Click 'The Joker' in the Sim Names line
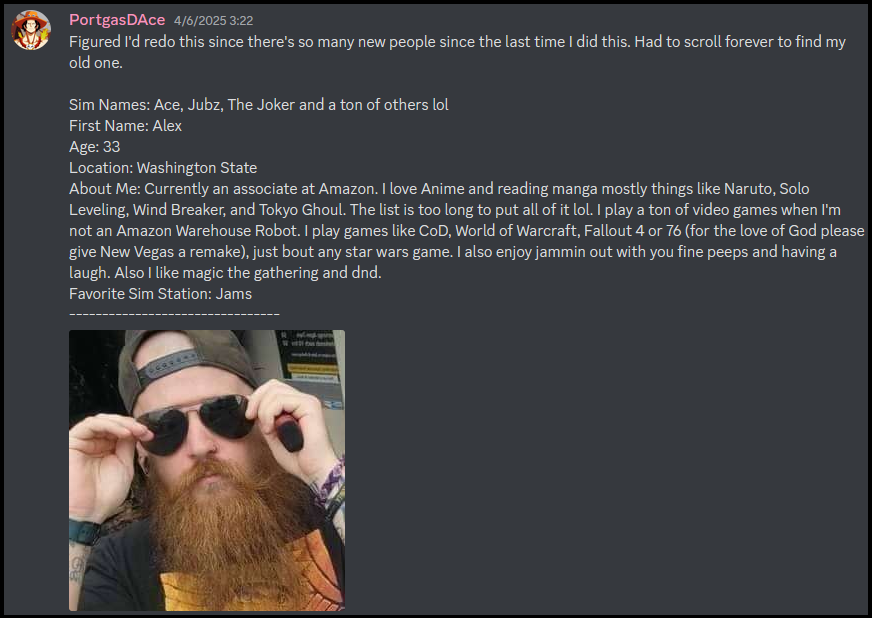Image resolution: width=872 pixels, height=618 pixels. click(x=261, y=105)
